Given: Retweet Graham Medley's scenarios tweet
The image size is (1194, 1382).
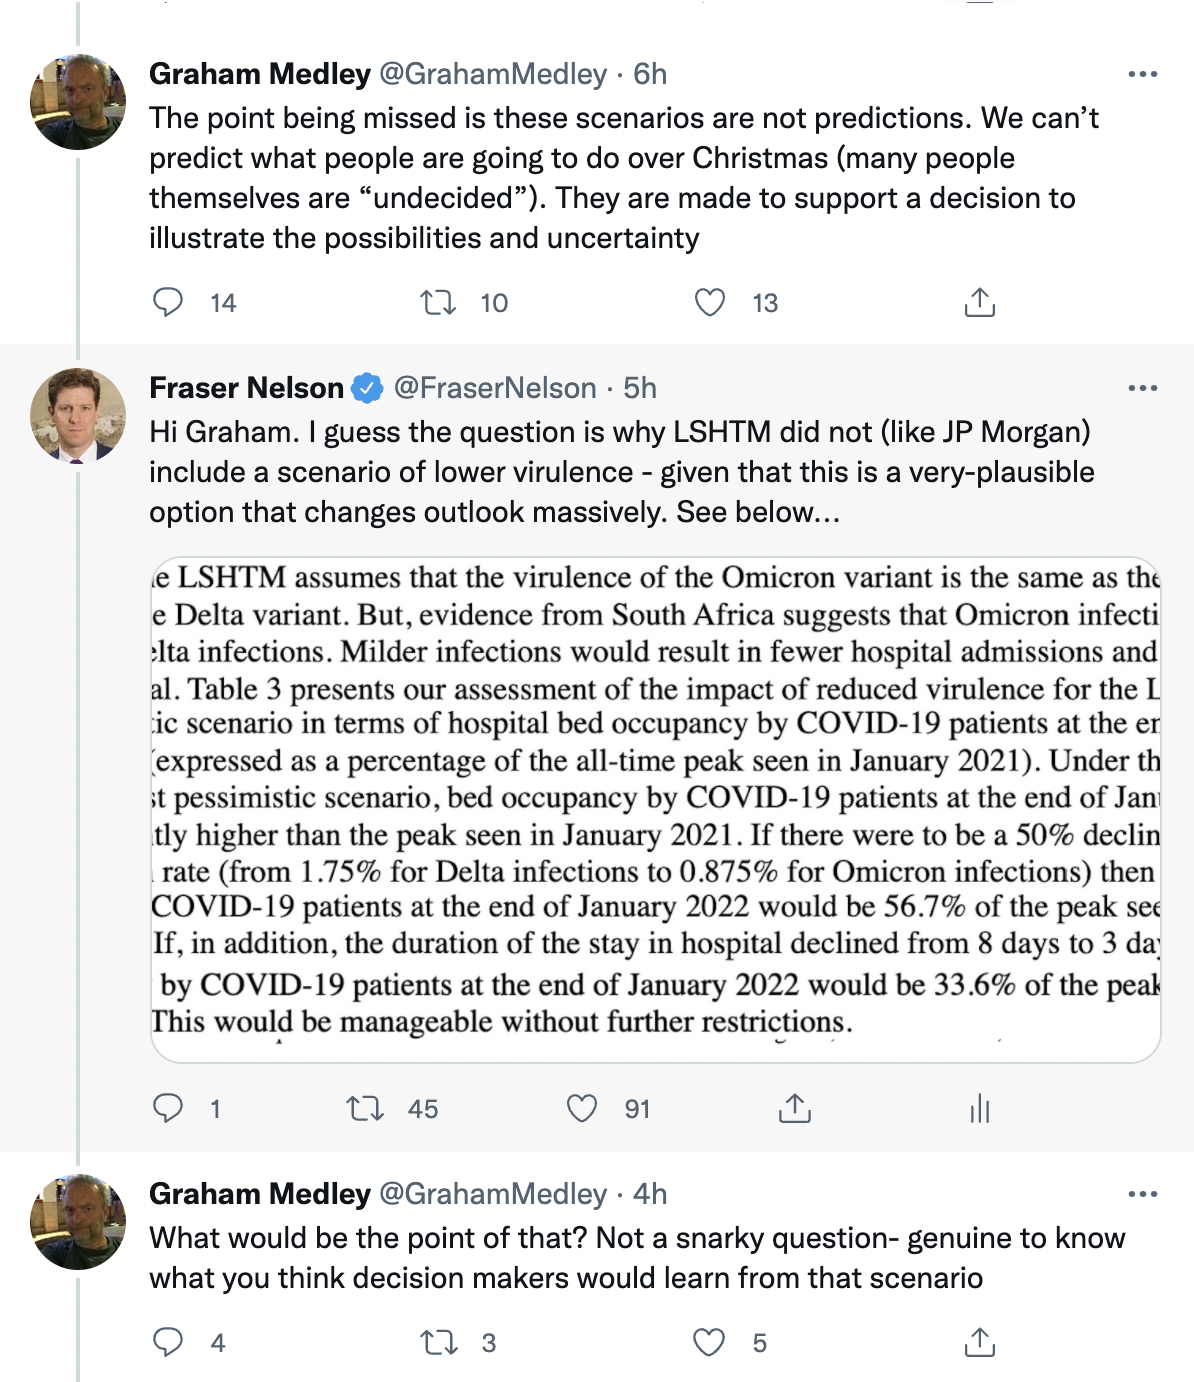Looking at the screenshot, I should tap(438, 302).
